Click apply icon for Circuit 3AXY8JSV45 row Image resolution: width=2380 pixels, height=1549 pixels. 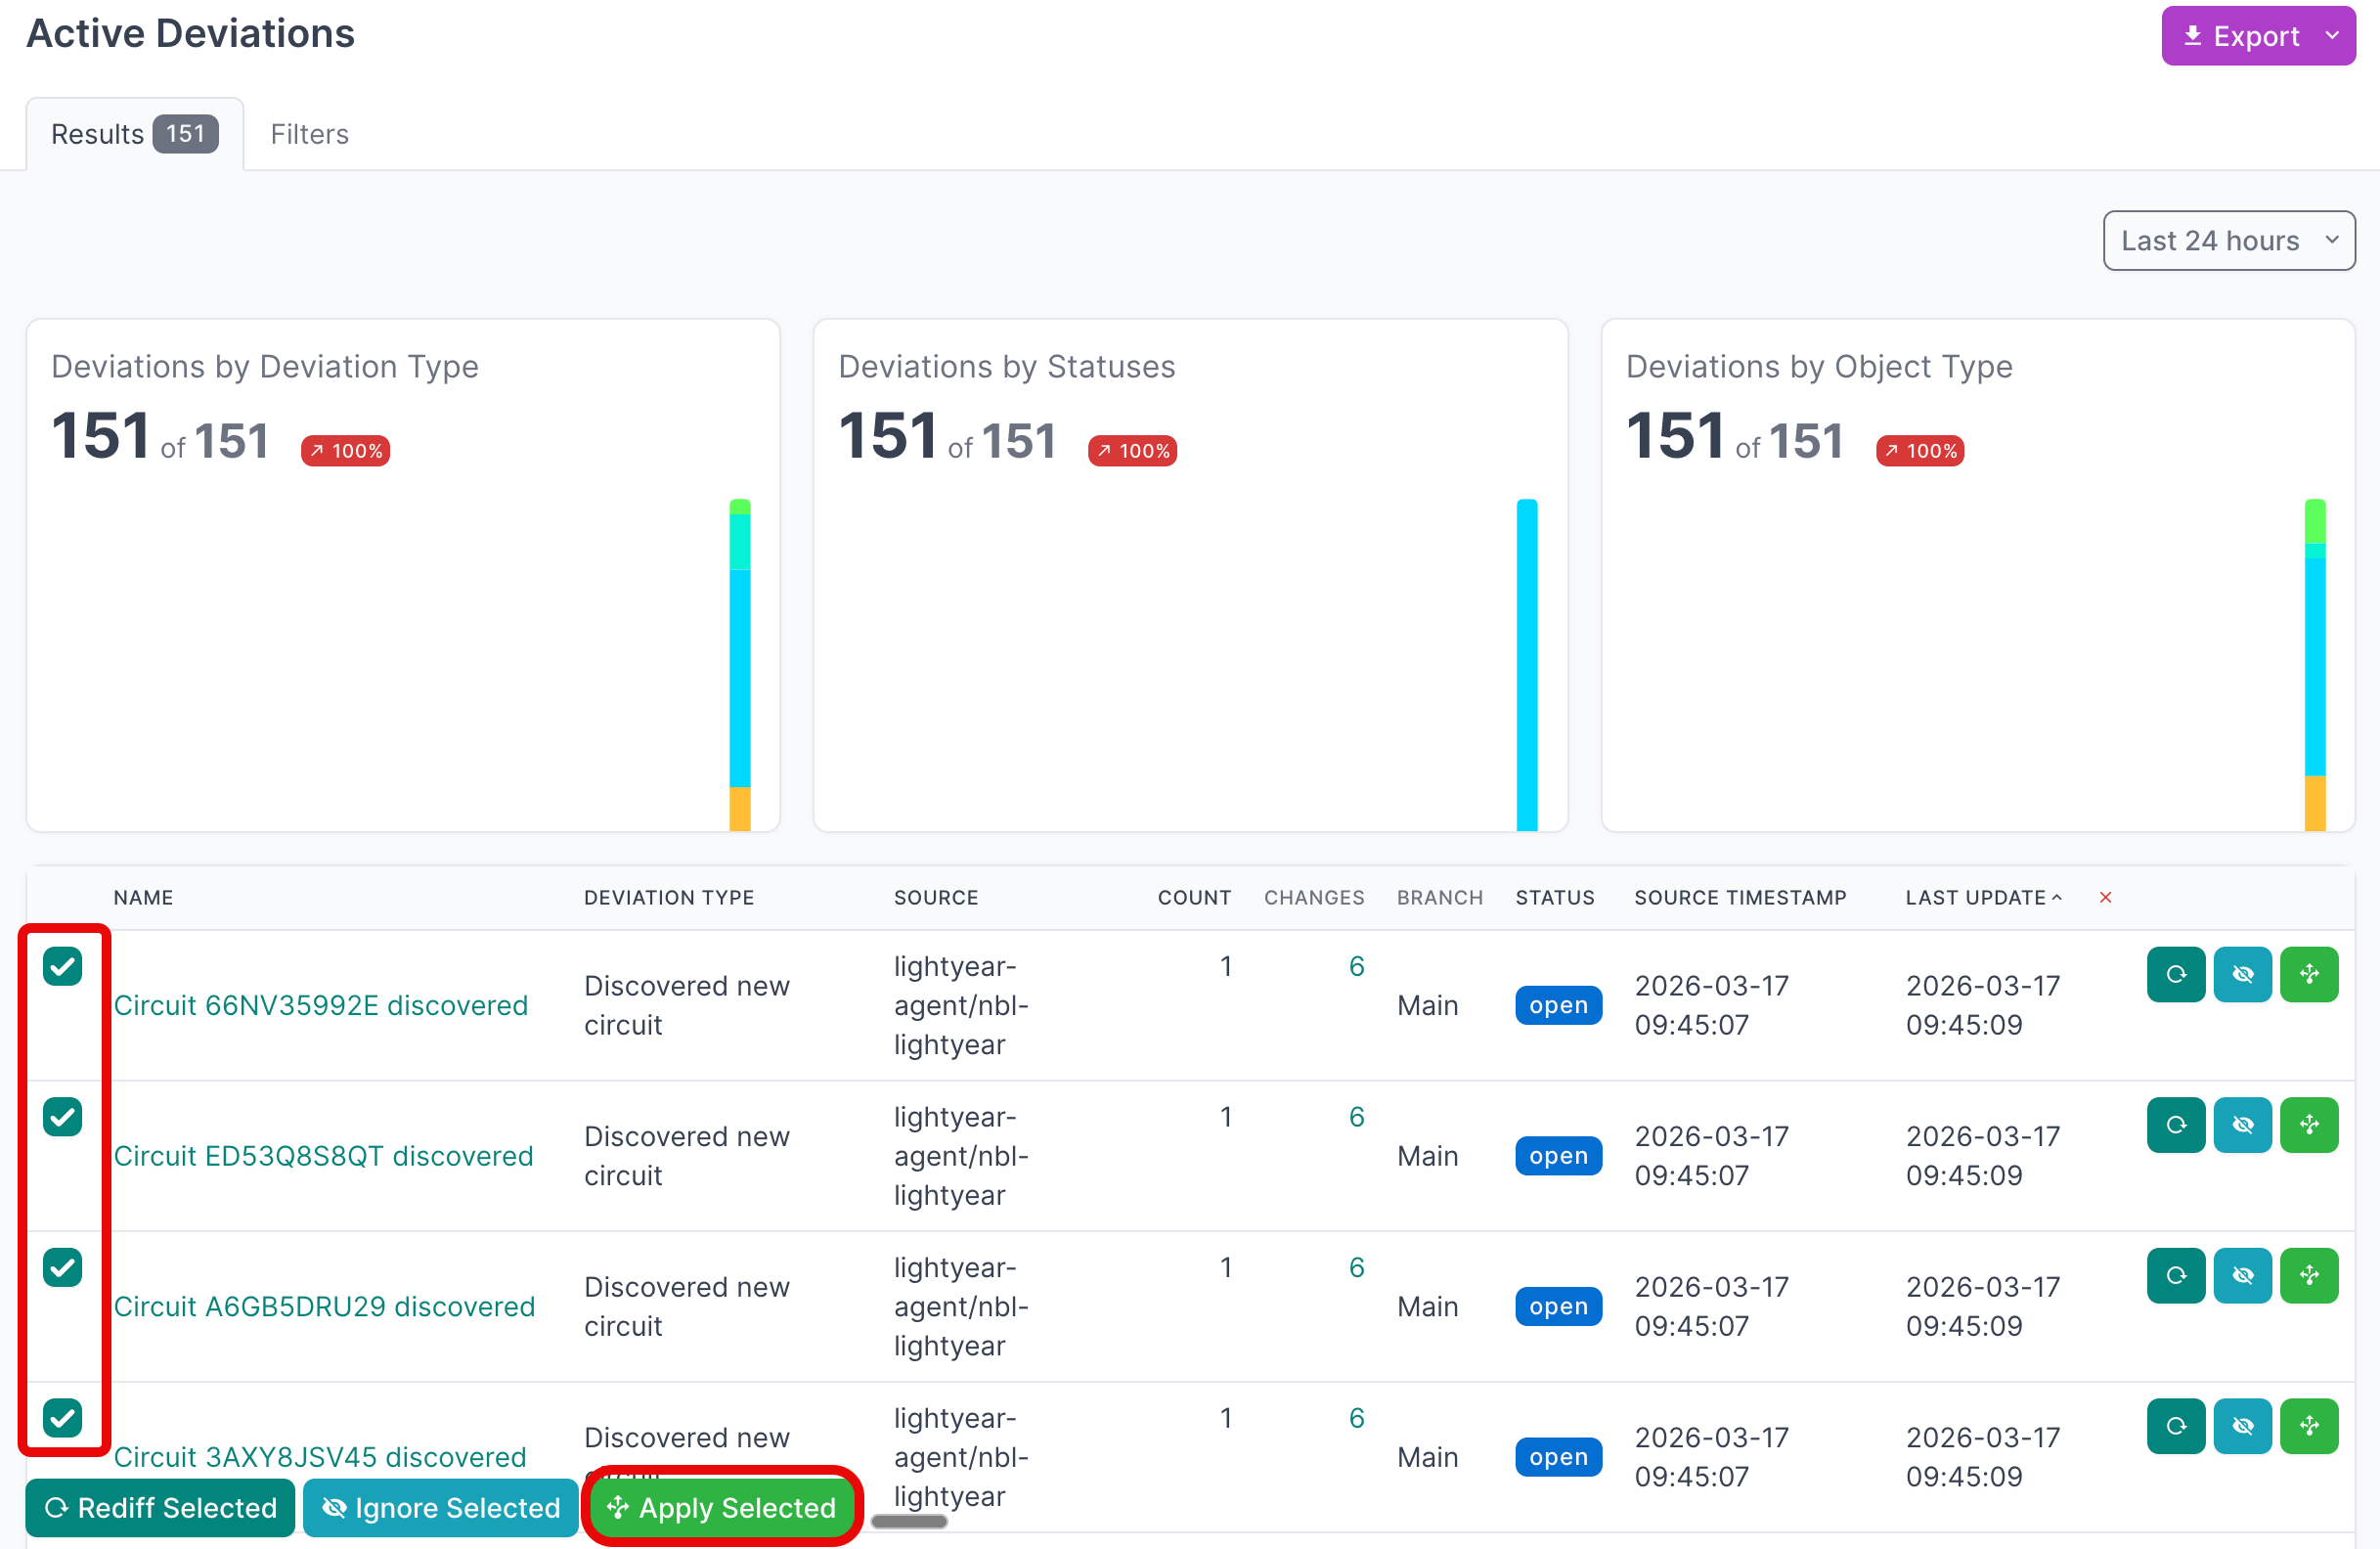[x=2308, y=1425]
